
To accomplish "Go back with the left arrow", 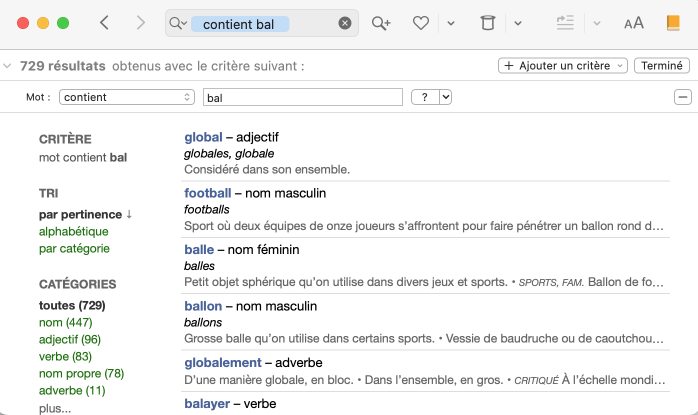I will 105,23.
